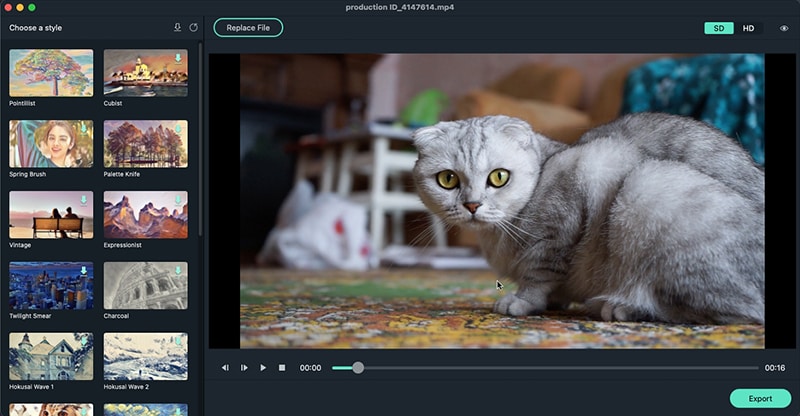800x416 pixels.
Task: Download the Charcoal style arrow icon
Action: (x=178, y=271)
